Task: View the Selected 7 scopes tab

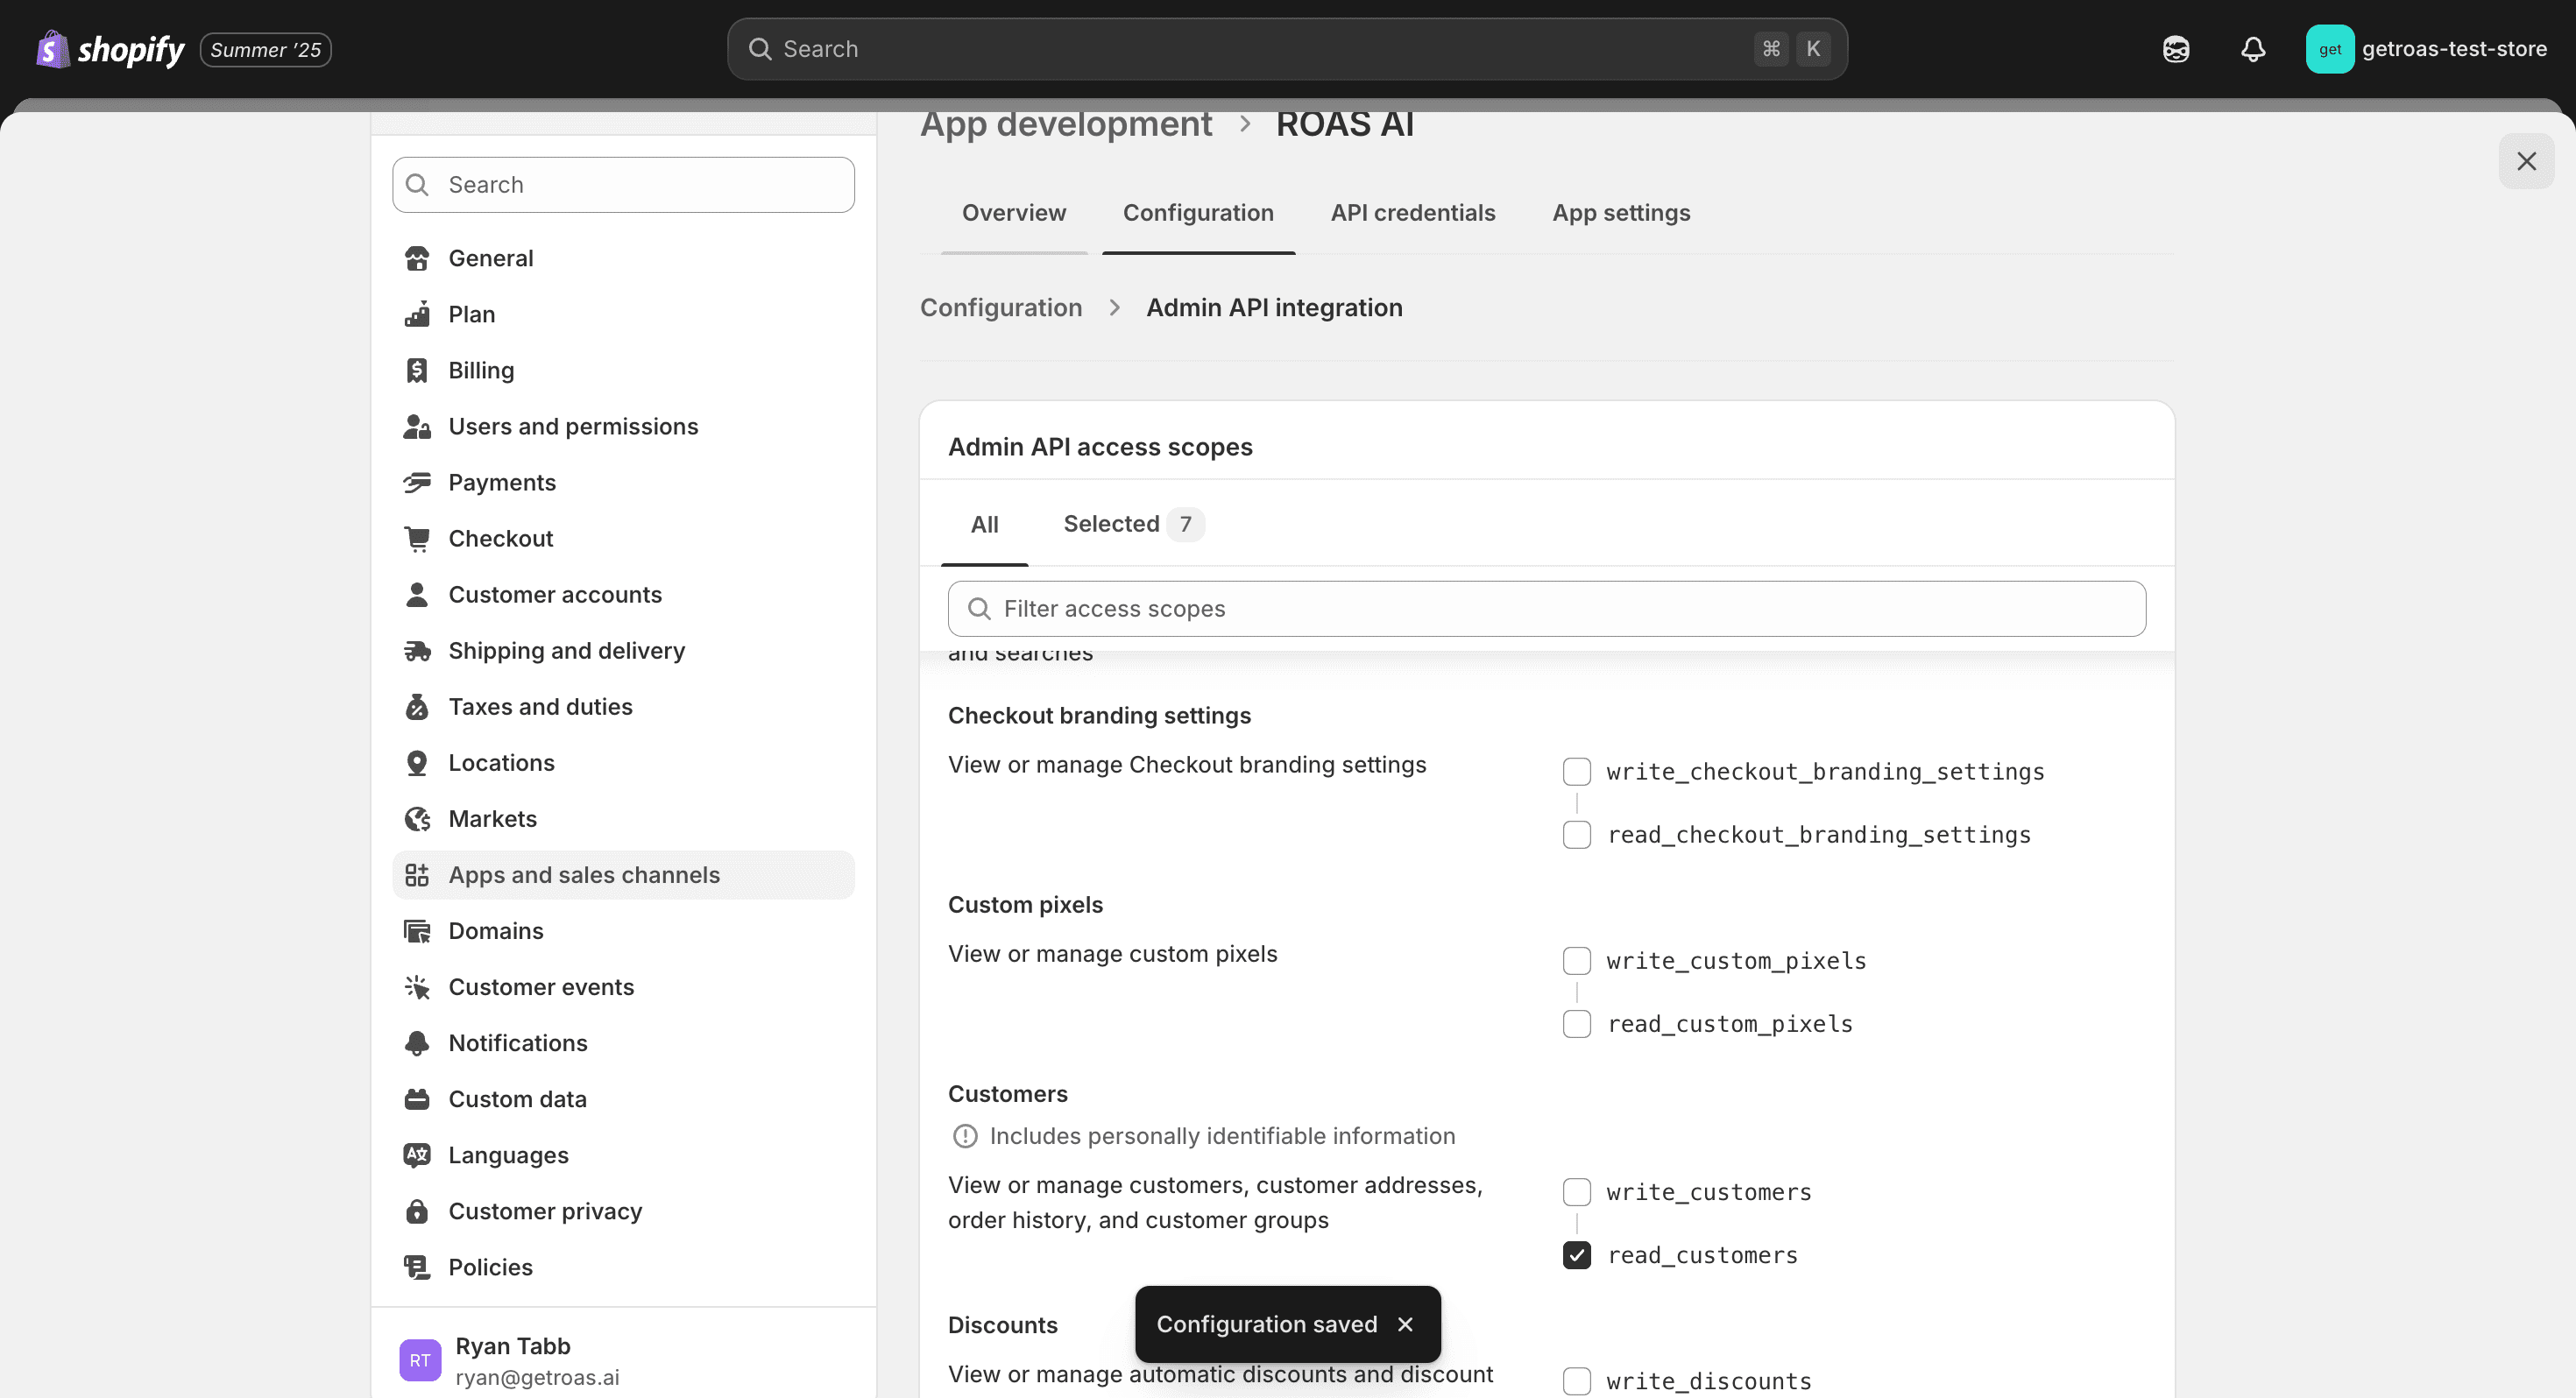Action: point(1133,524)
